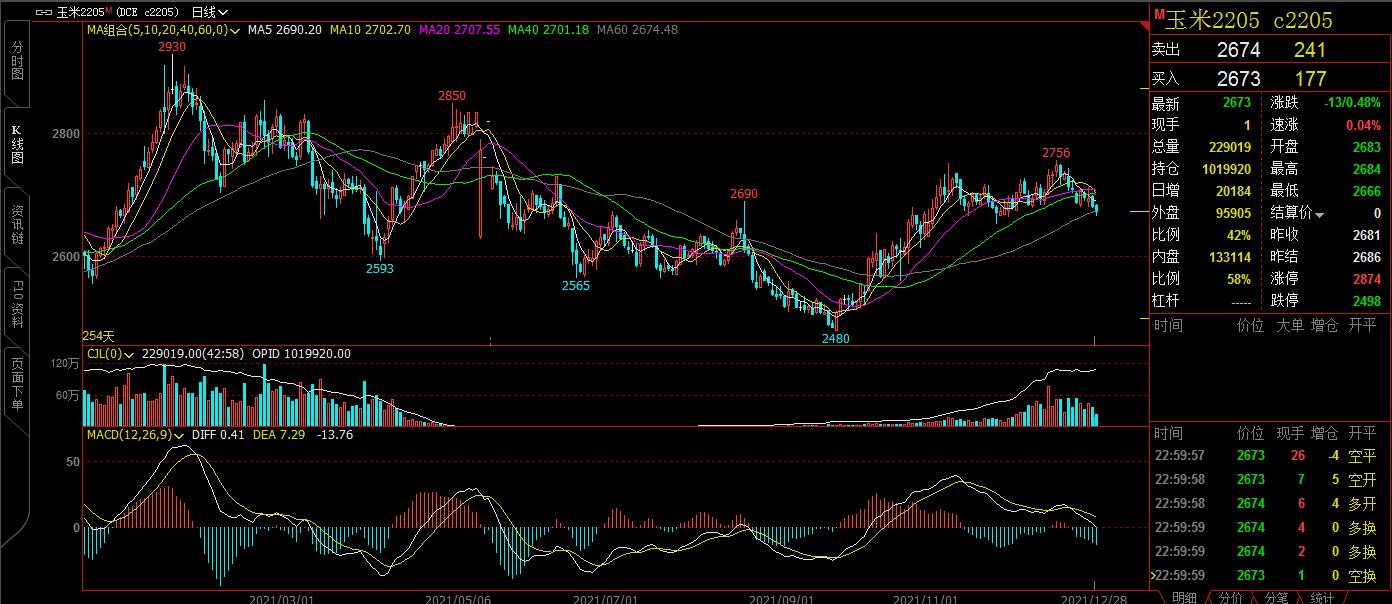Screen dimensions: 1392x604
Task: Select the 空开 trade row
Action: coord(1270,480)
